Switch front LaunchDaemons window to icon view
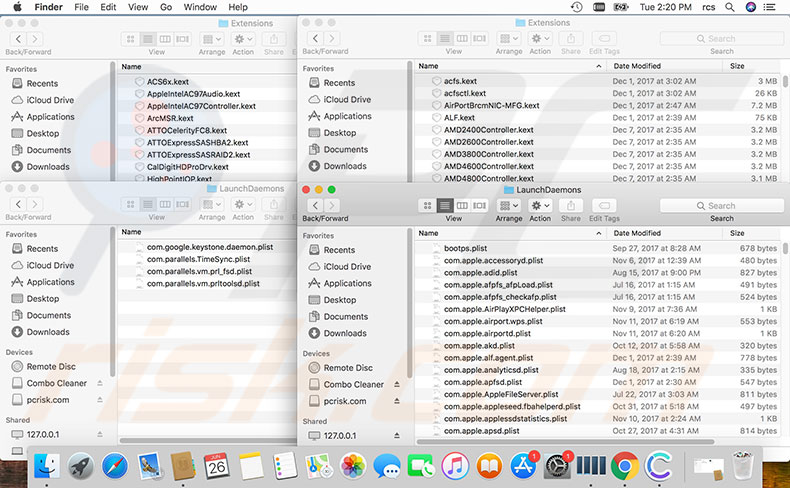Viewport: 790px width, 488px height. 427,205
